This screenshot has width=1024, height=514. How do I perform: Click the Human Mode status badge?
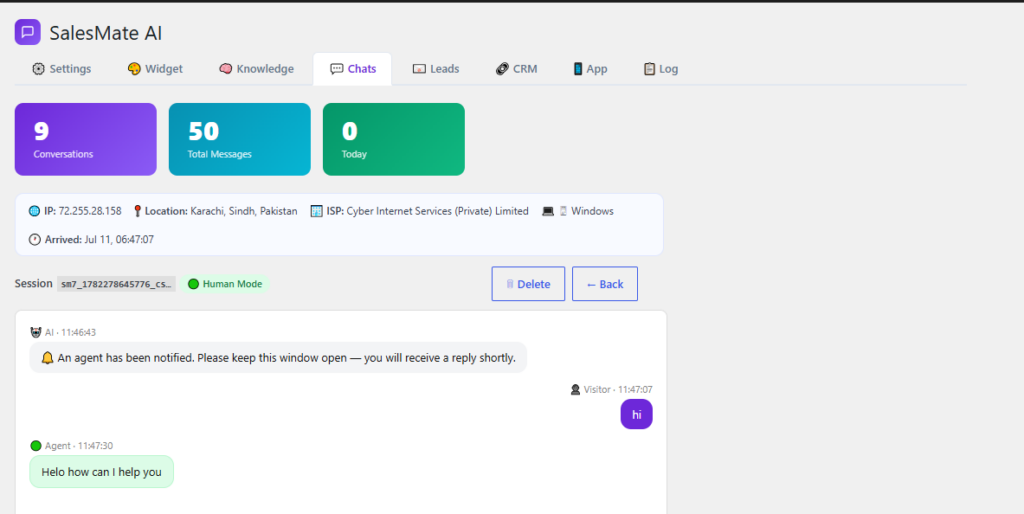225,284
